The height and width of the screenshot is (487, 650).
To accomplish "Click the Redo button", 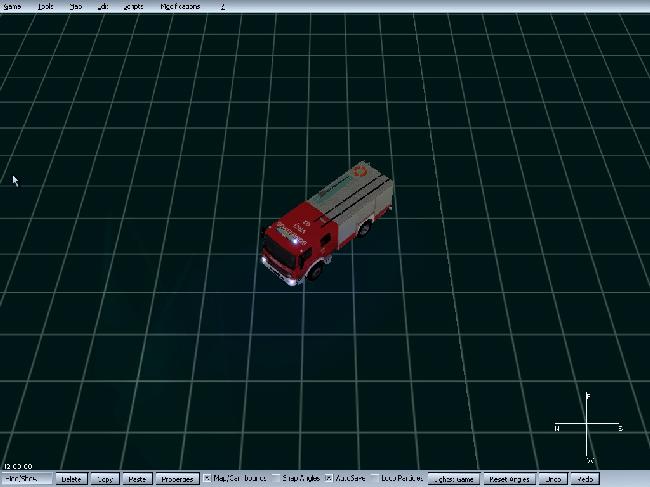I will click(585, 479).
